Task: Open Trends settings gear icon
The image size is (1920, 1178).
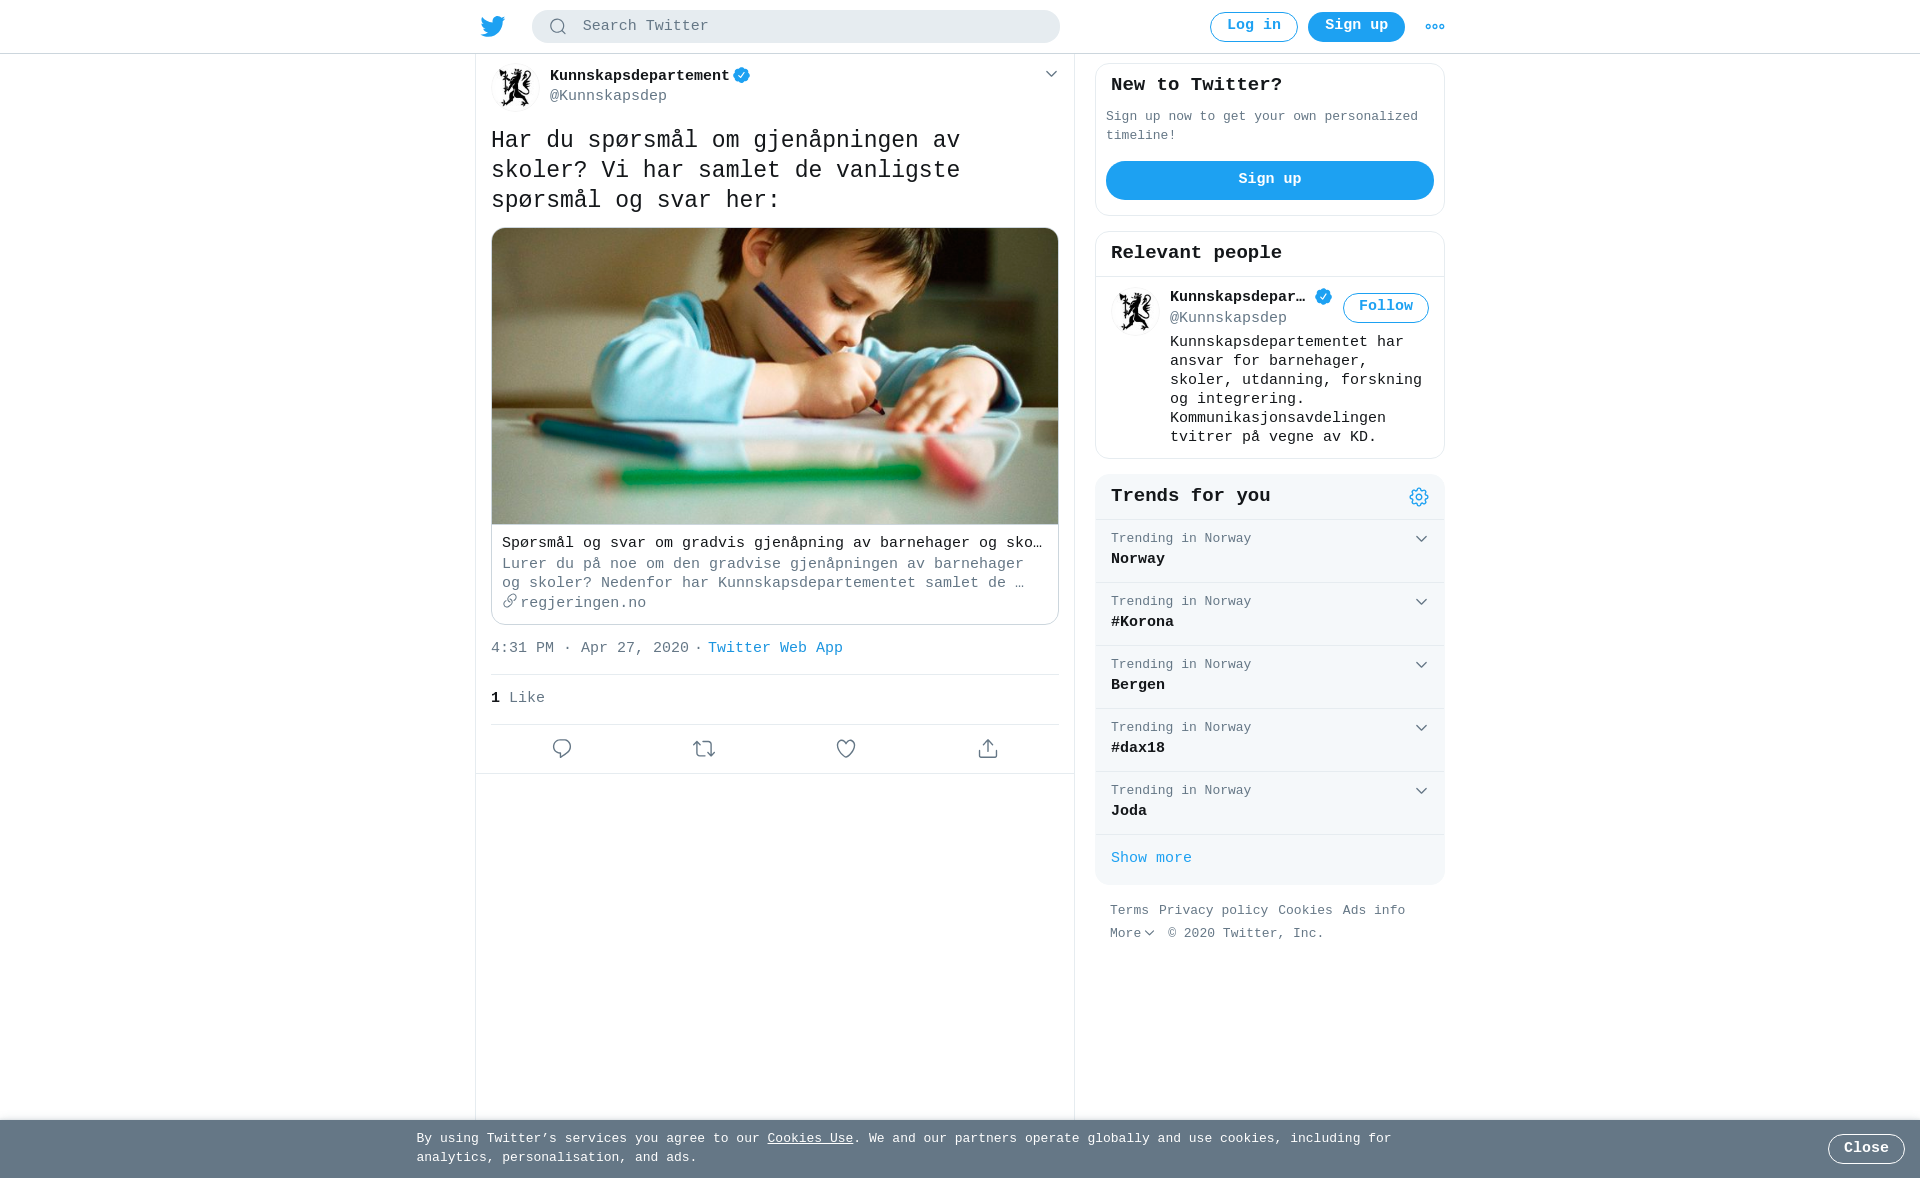Action: click(x=1419, y=497)
